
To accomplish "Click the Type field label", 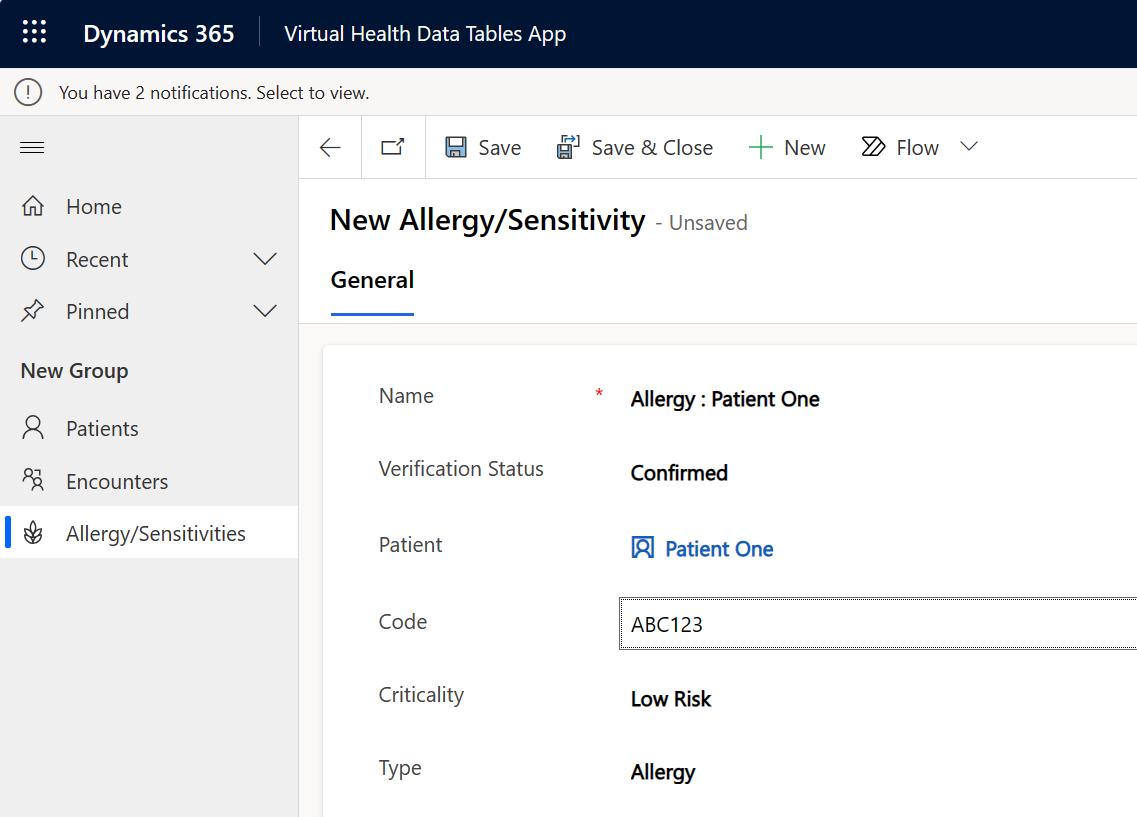I will point(400,768).
